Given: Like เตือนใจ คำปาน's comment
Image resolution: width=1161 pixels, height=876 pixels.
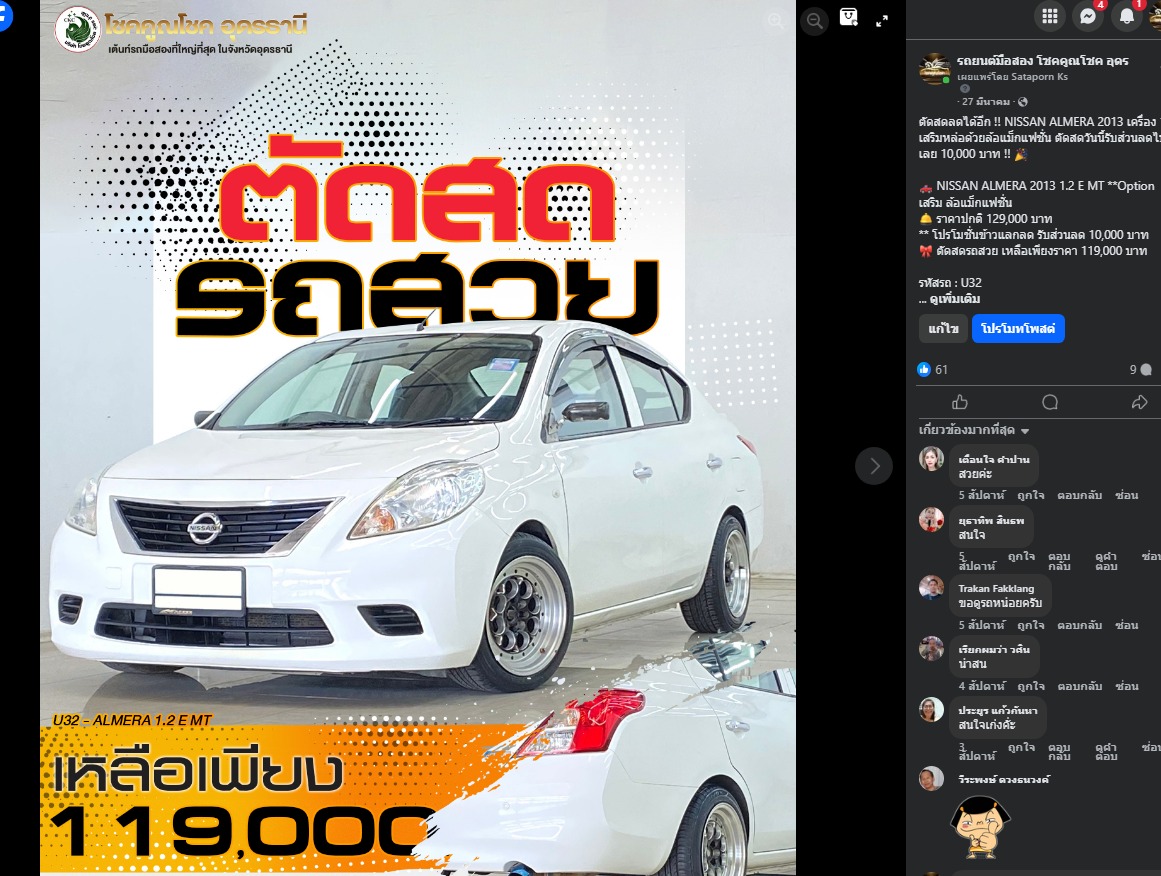Looking at the screenshot, I should coord(1031,495).
